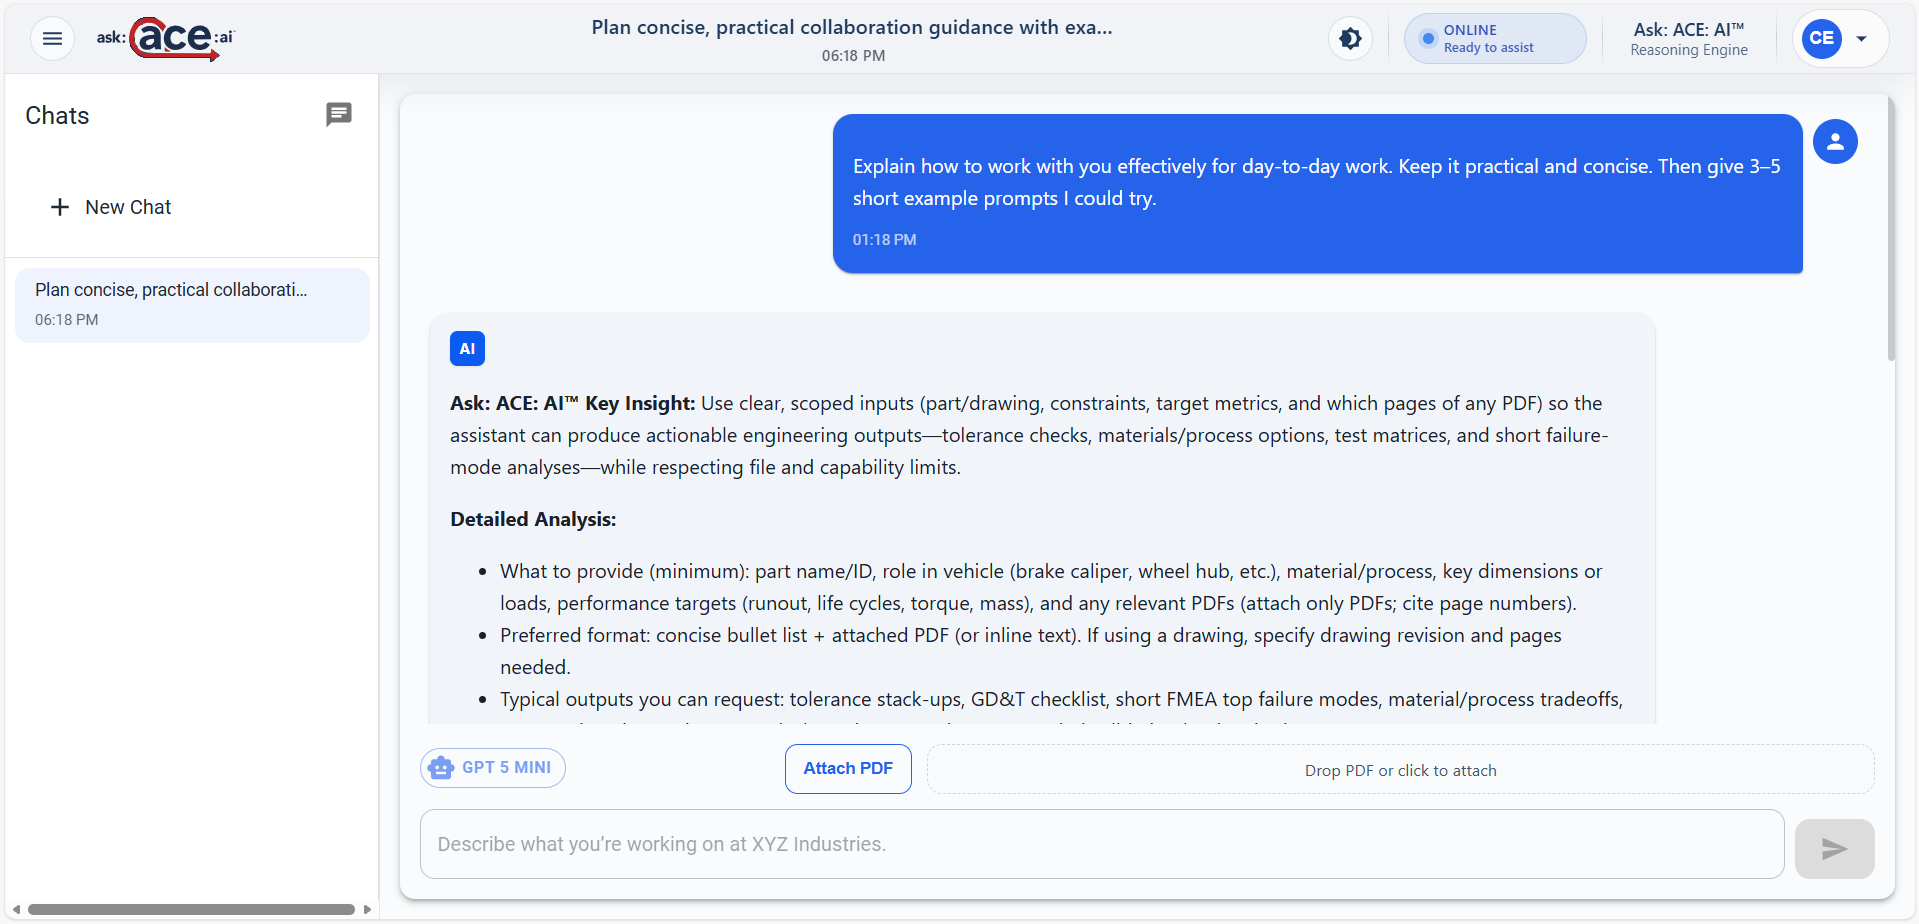Toggle the ONLINE status indicator pill
This screenshot has height=924, width=1919.
point(1494,38)
